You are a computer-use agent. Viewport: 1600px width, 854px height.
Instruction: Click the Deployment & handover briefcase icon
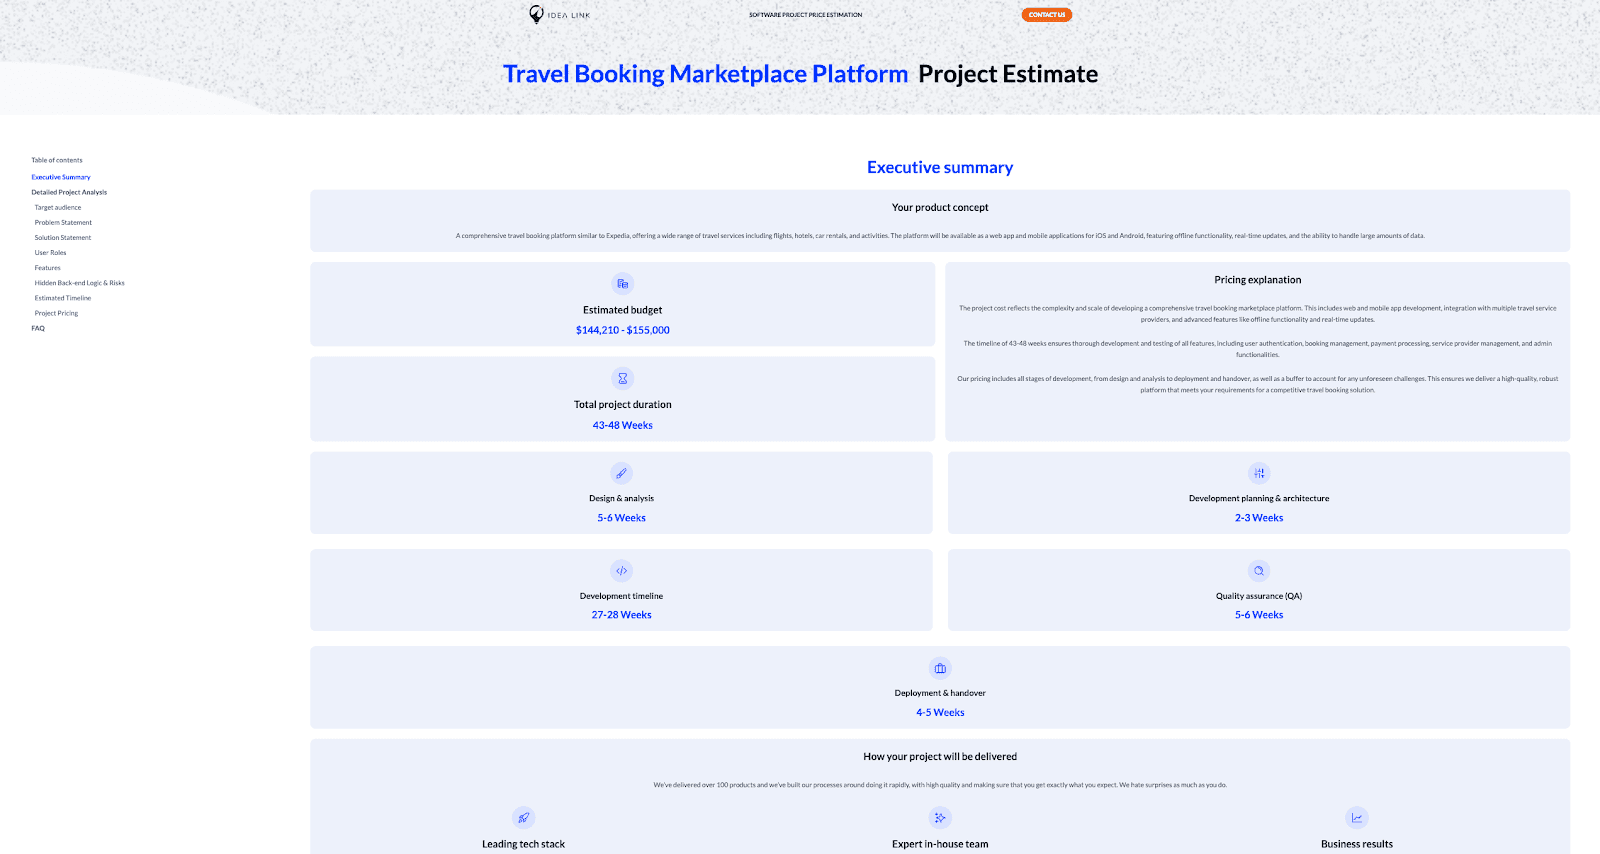940,668
